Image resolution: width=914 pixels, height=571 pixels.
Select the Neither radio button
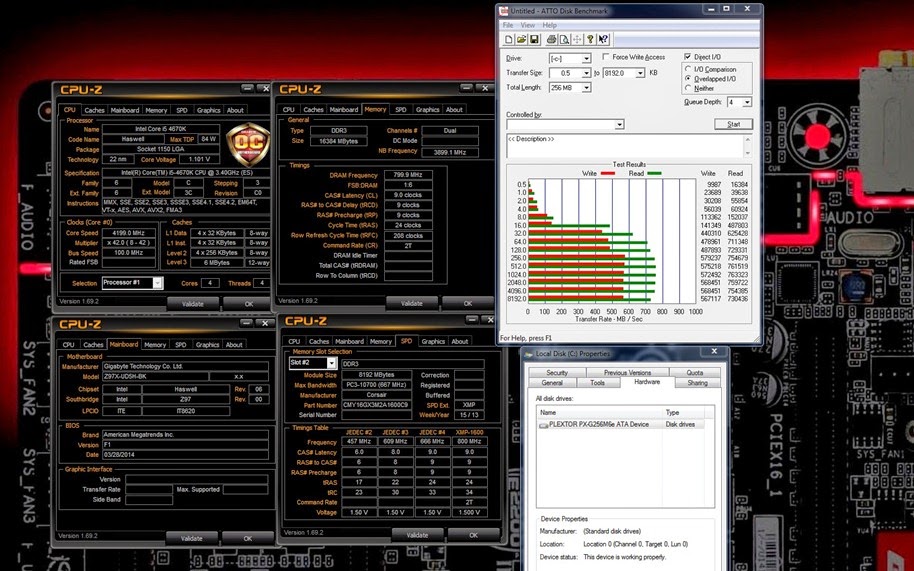point(688,88)
